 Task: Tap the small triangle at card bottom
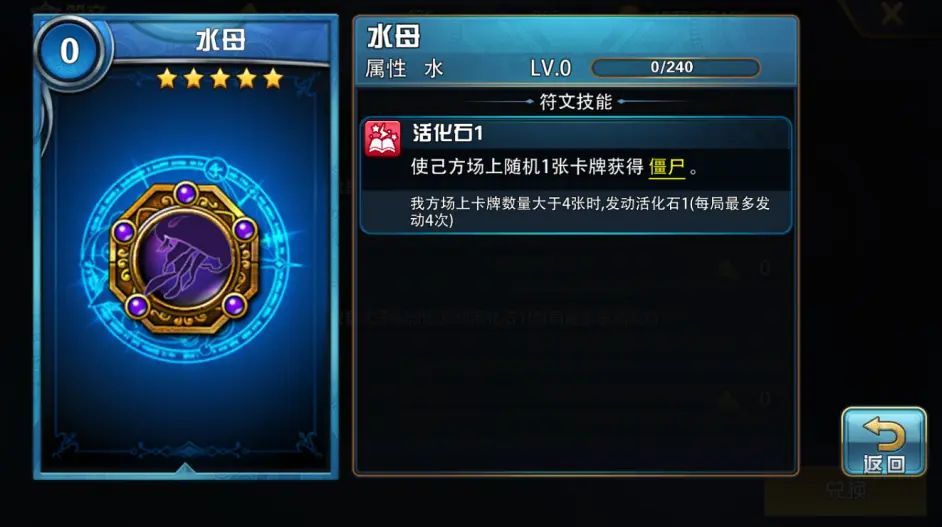point(185,468)
